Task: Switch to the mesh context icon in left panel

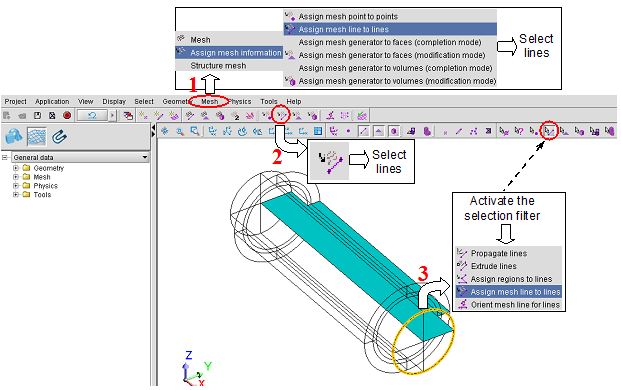Action: coord(36,137)
